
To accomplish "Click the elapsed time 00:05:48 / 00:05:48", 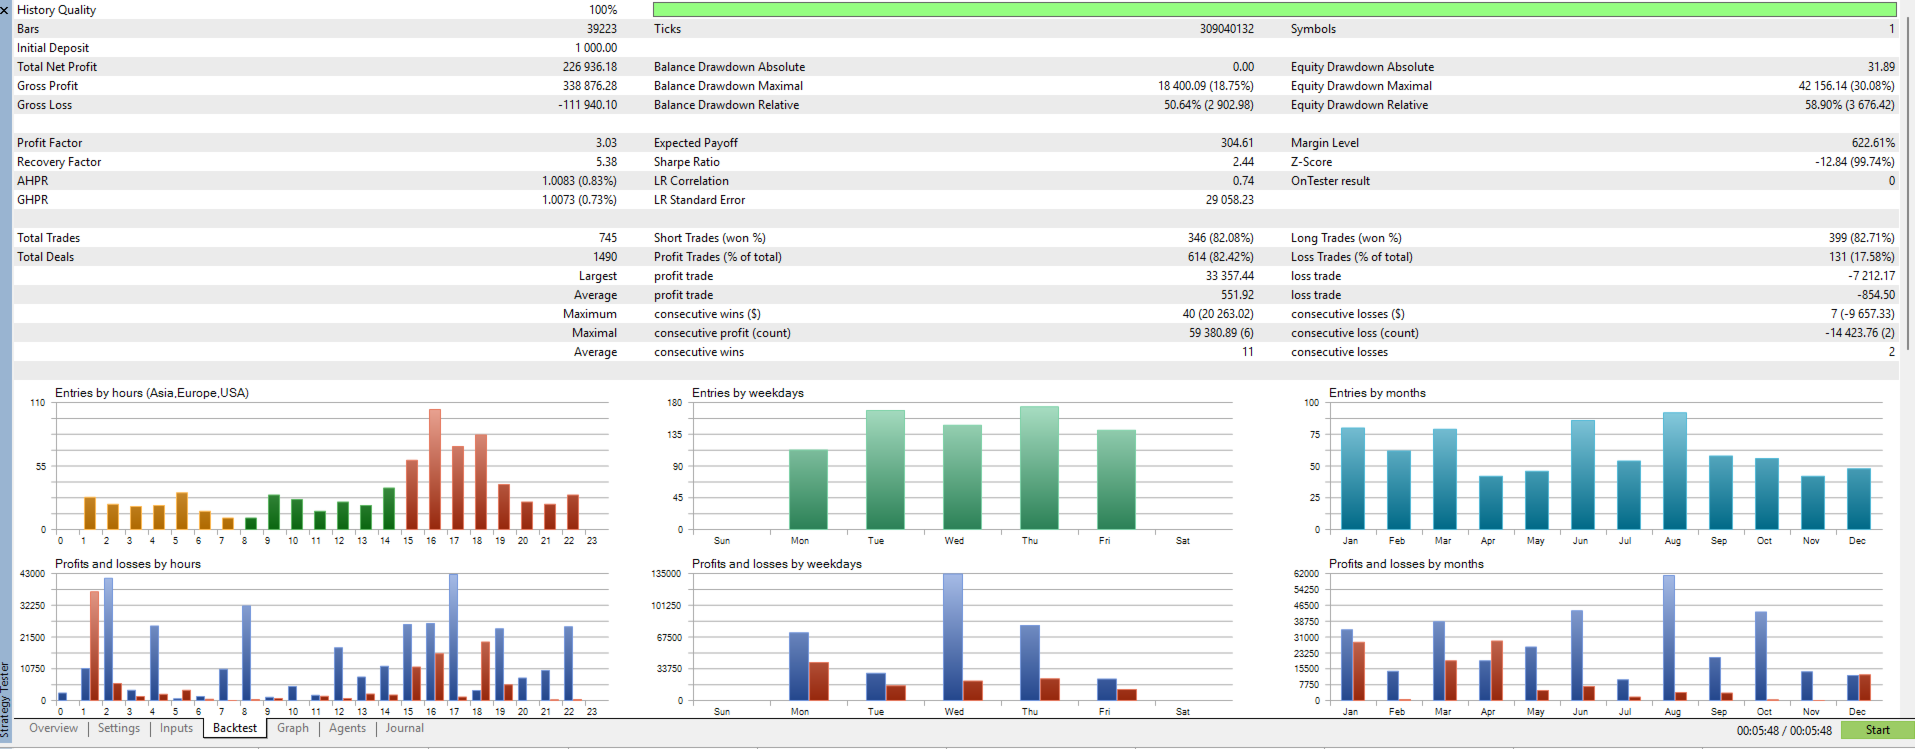I will 1784,731.
